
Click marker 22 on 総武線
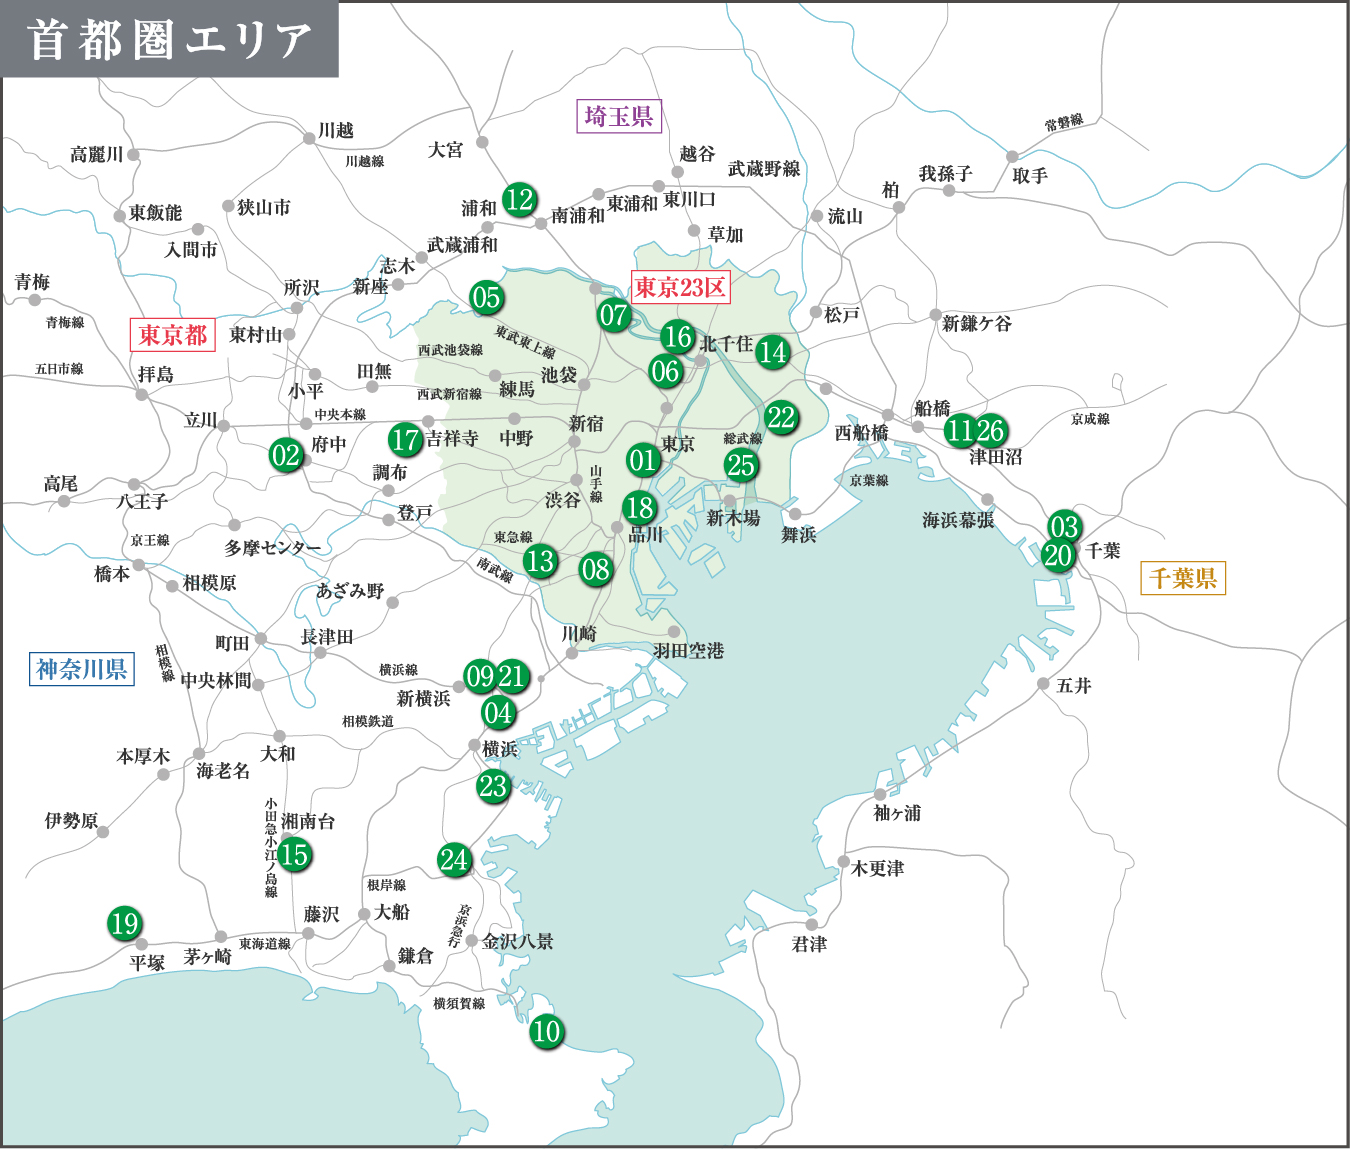click(x=782, y=417)
